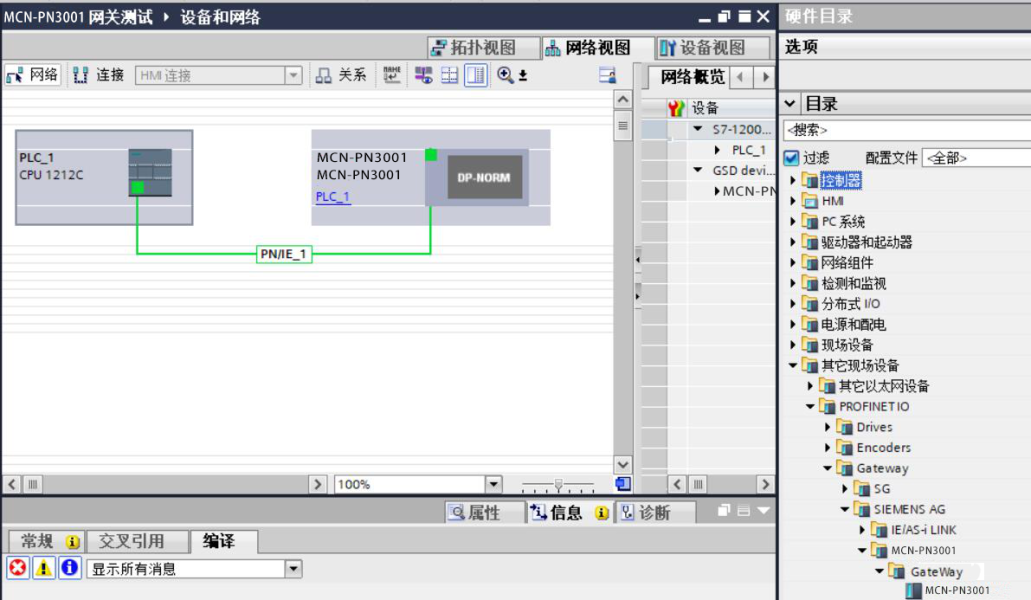Toggle the blue information filter icon
This screenshot has width=1031, height=600.
coord(69,568)
